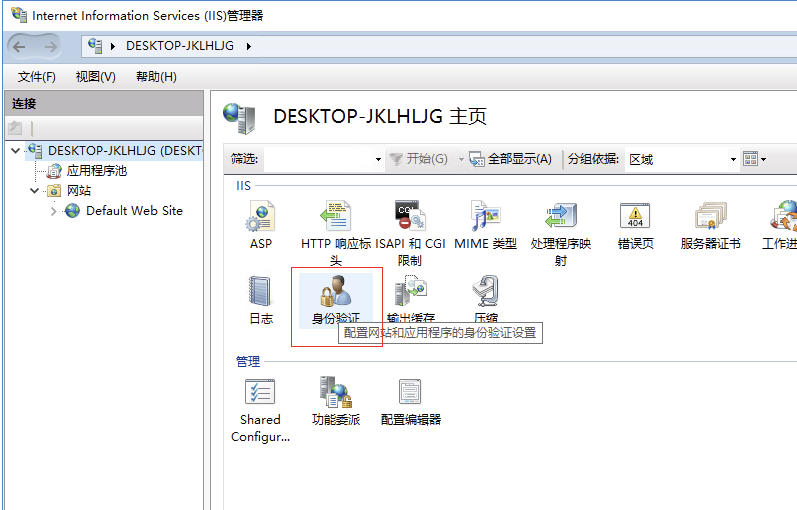Open the 分组依据 区域 dropdown
The height and width of the screenshot is (510, 797).
(x=682, y=160)
